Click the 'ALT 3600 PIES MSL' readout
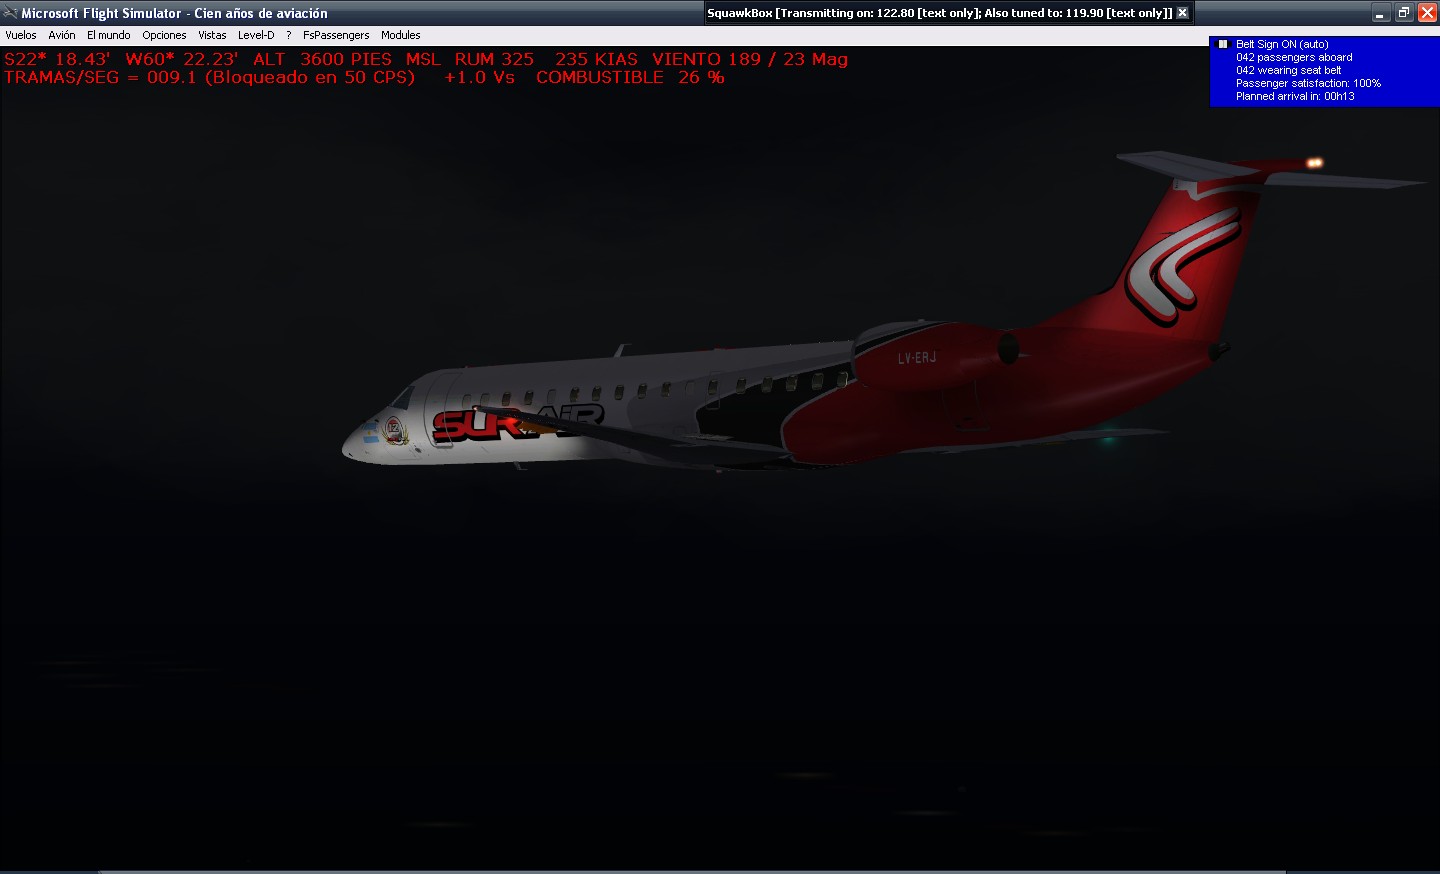 [347, 59]
